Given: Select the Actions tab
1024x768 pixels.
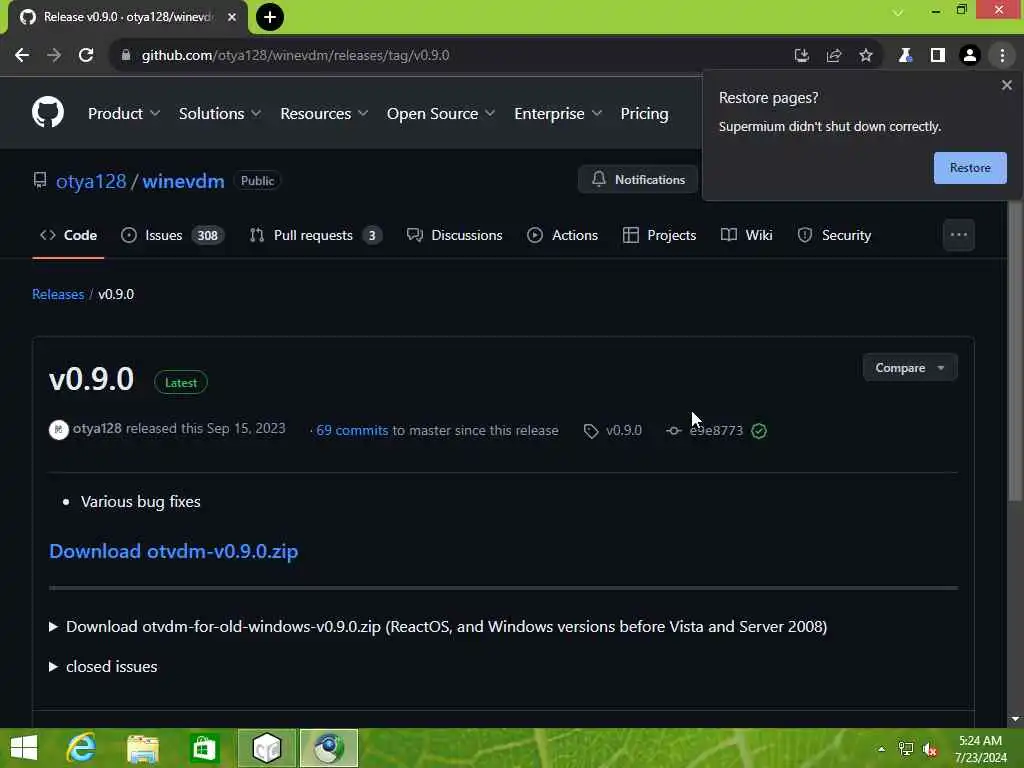Looking at the screenshot, I should pyautogui.click(x=562, y=235).
